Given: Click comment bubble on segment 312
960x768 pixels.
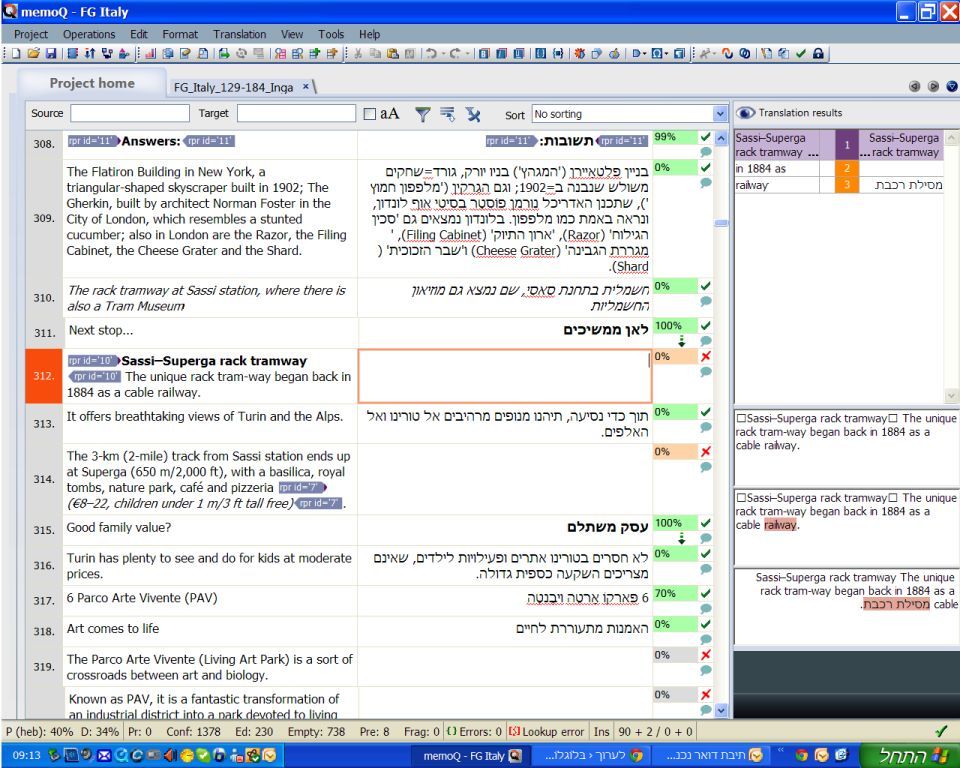Looking at the screenshot, I should coord(706,372).
